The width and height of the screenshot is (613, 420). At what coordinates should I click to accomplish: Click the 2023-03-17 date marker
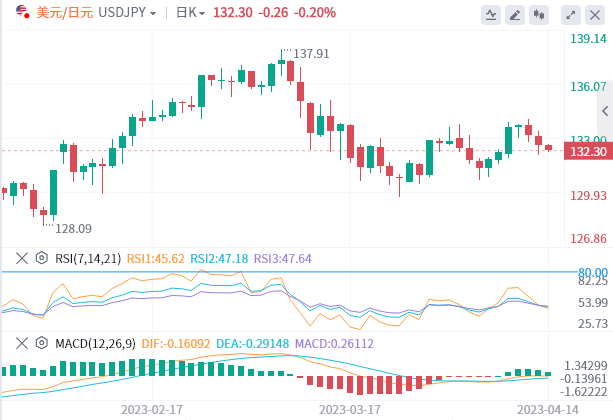(350, 409)
